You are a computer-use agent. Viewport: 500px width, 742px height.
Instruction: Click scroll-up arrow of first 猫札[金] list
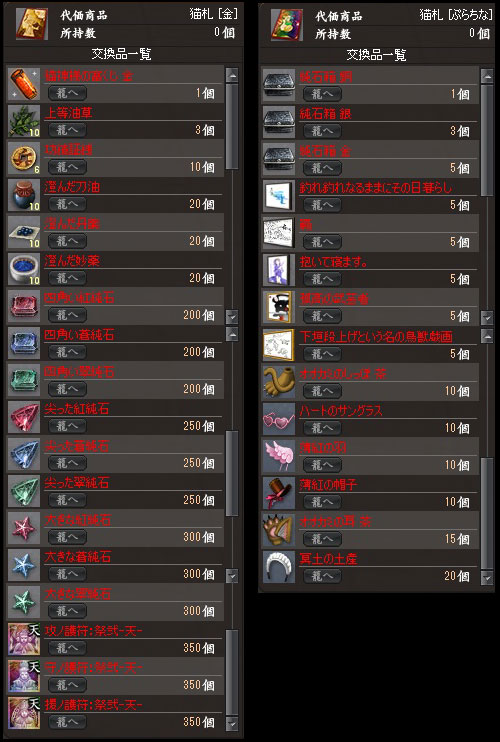232,75
